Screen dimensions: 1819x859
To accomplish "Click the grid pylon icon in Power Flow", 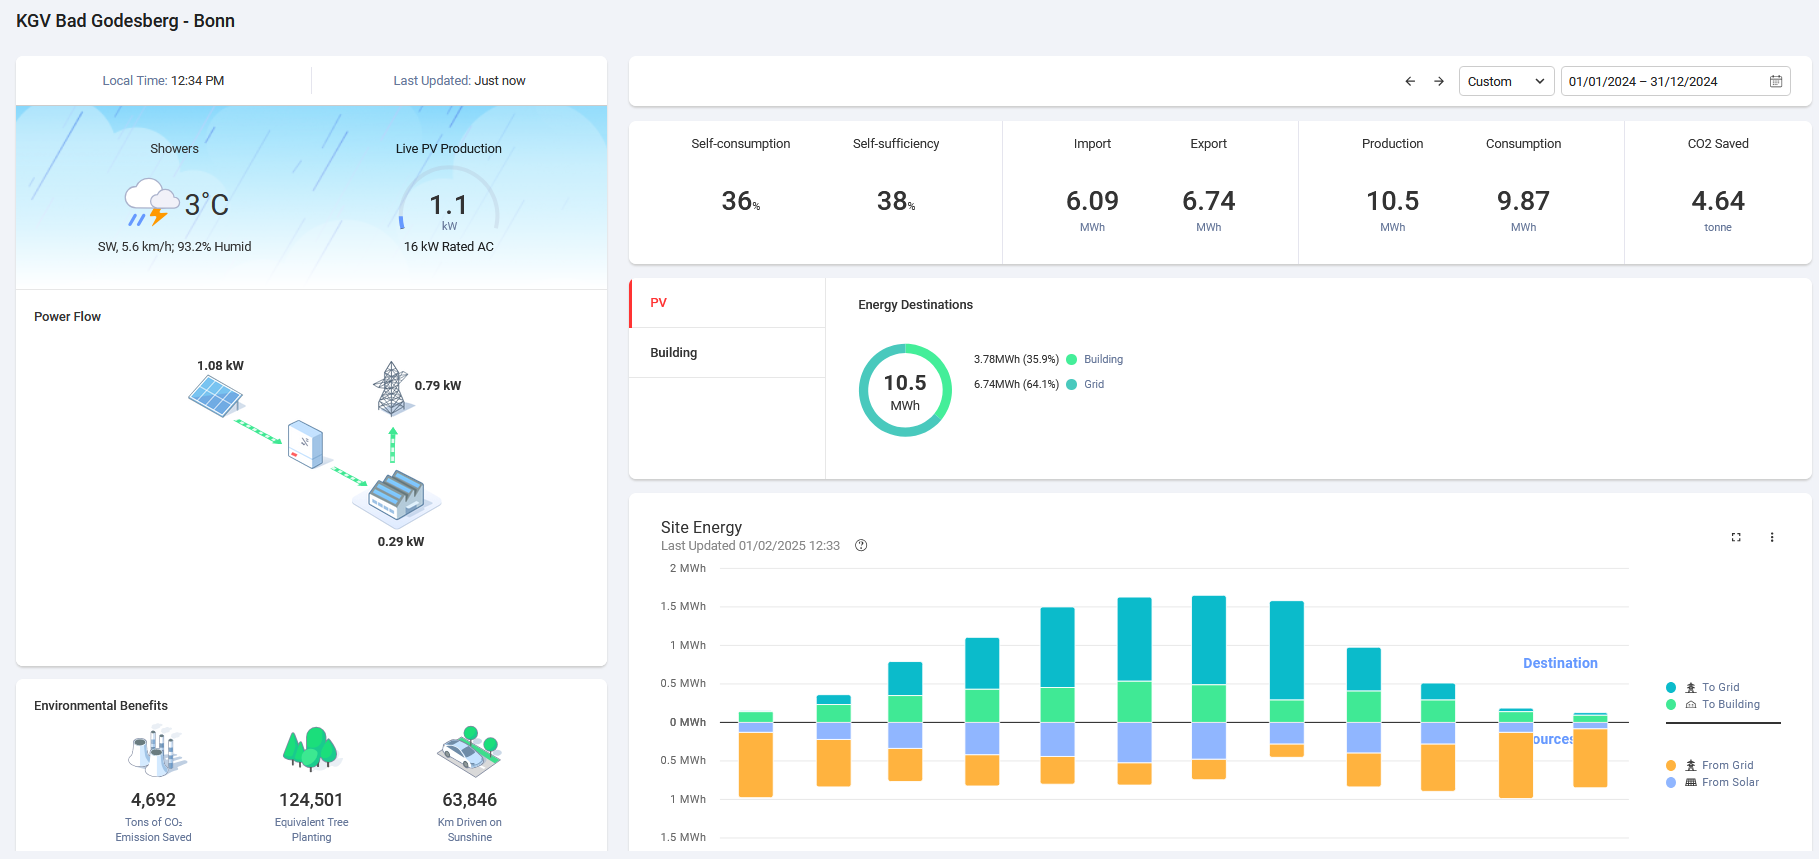I will 391,388.
